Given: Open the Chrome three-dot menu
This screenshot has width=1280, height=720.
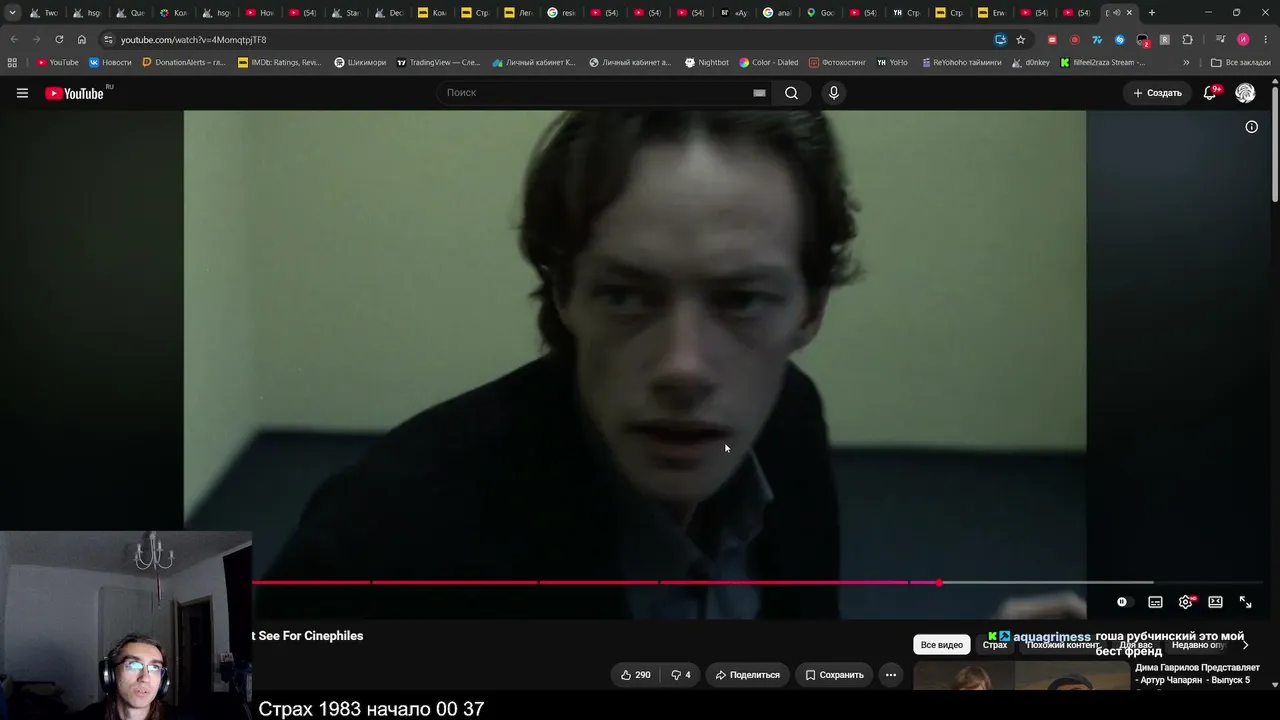Looking at the screenshot, I should (1265, 40).
